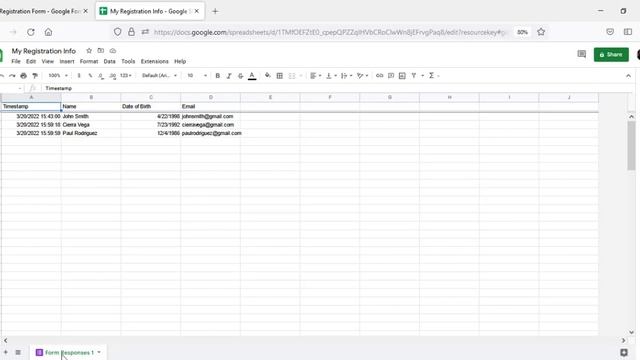
Task: Decrease decimal places
Action: [x=101, y=76]
